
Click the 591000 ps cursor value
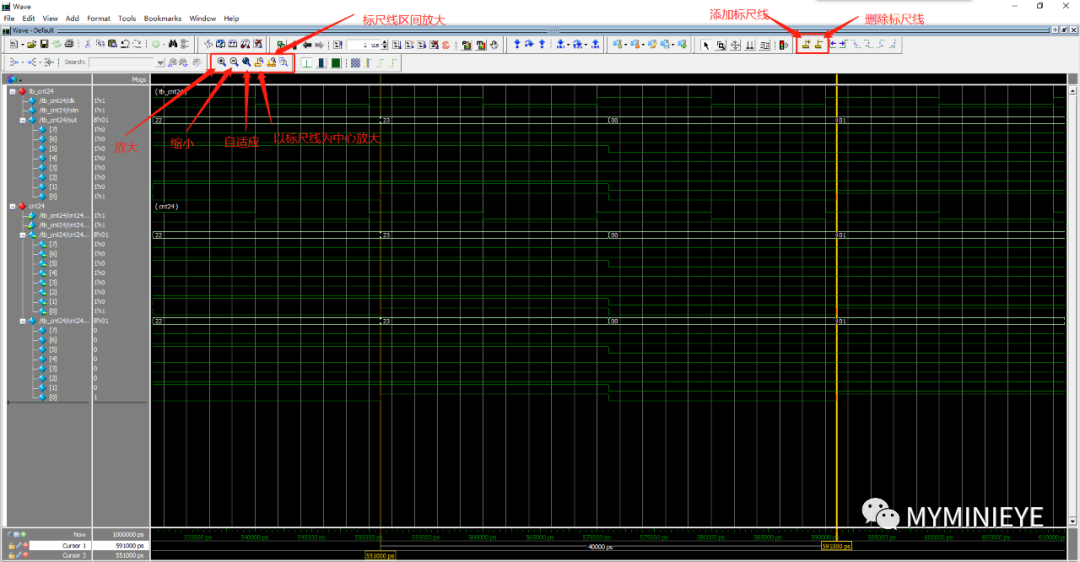point(129,545)
